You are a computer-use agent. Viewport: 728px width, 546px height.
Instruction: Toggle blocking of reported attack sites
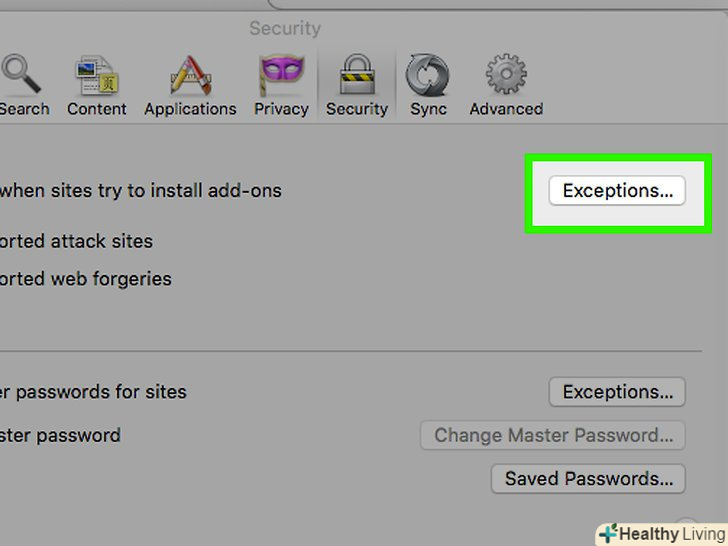click(77, 241)
